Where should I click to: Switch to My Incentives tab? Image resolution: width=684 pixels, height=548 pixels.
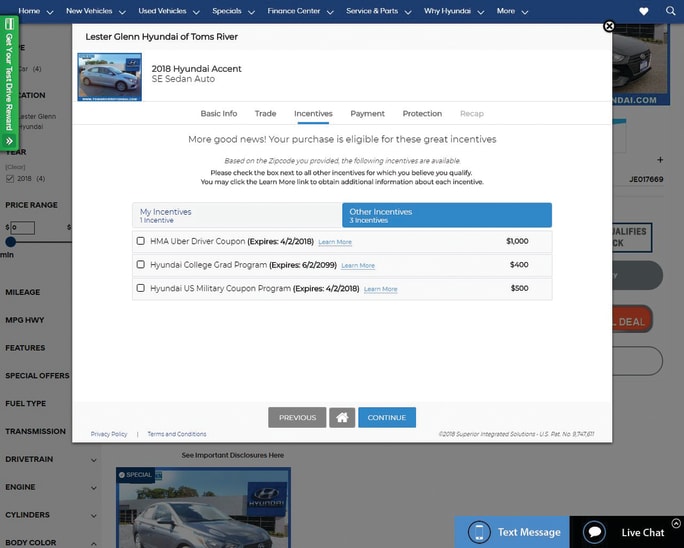236,215
